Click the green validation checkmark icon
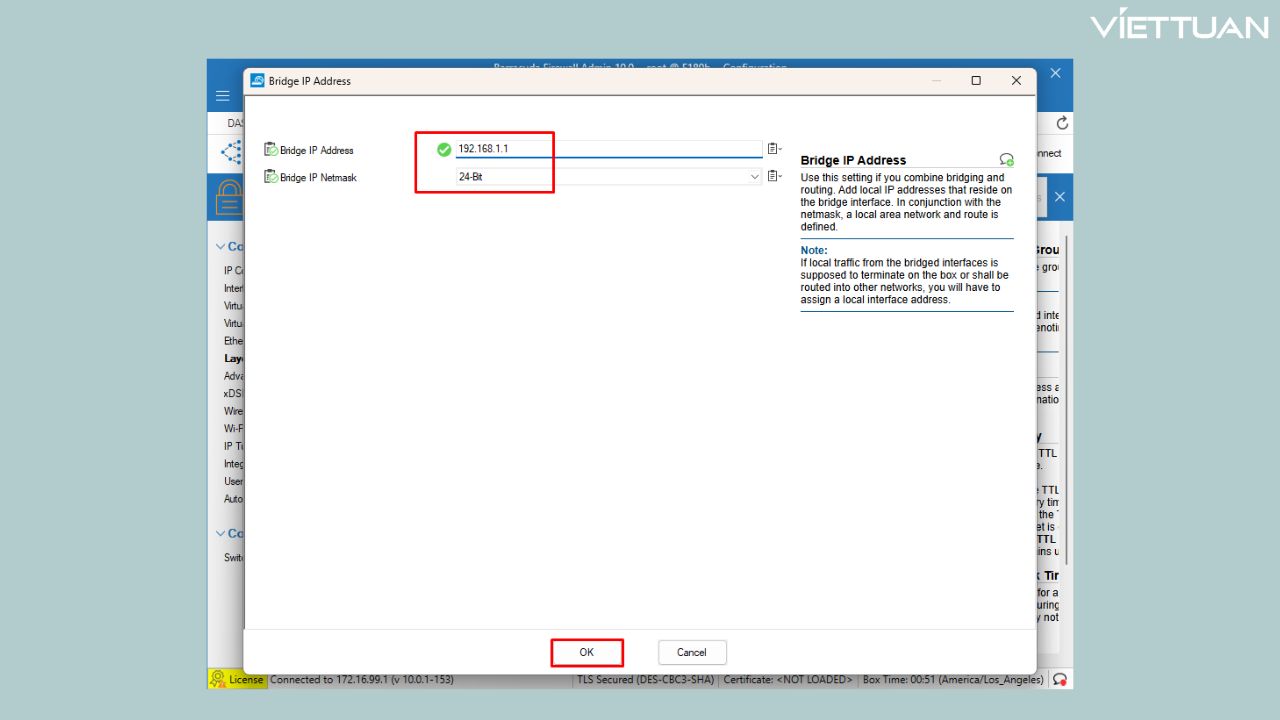Image resolution: width=1280 pixels, height=720 pixels. (444, 150)
